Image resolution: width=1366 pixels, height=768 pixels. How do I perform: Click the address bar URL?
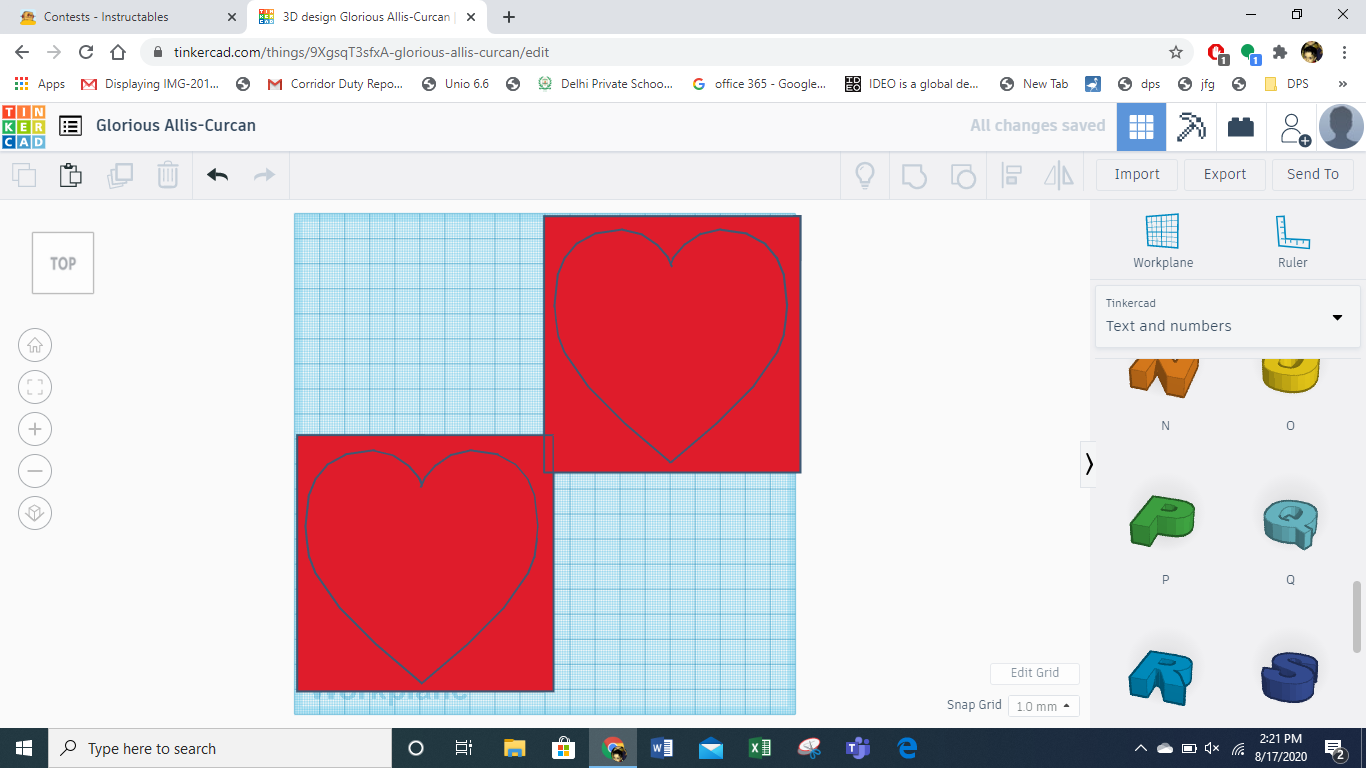[361, 52]
